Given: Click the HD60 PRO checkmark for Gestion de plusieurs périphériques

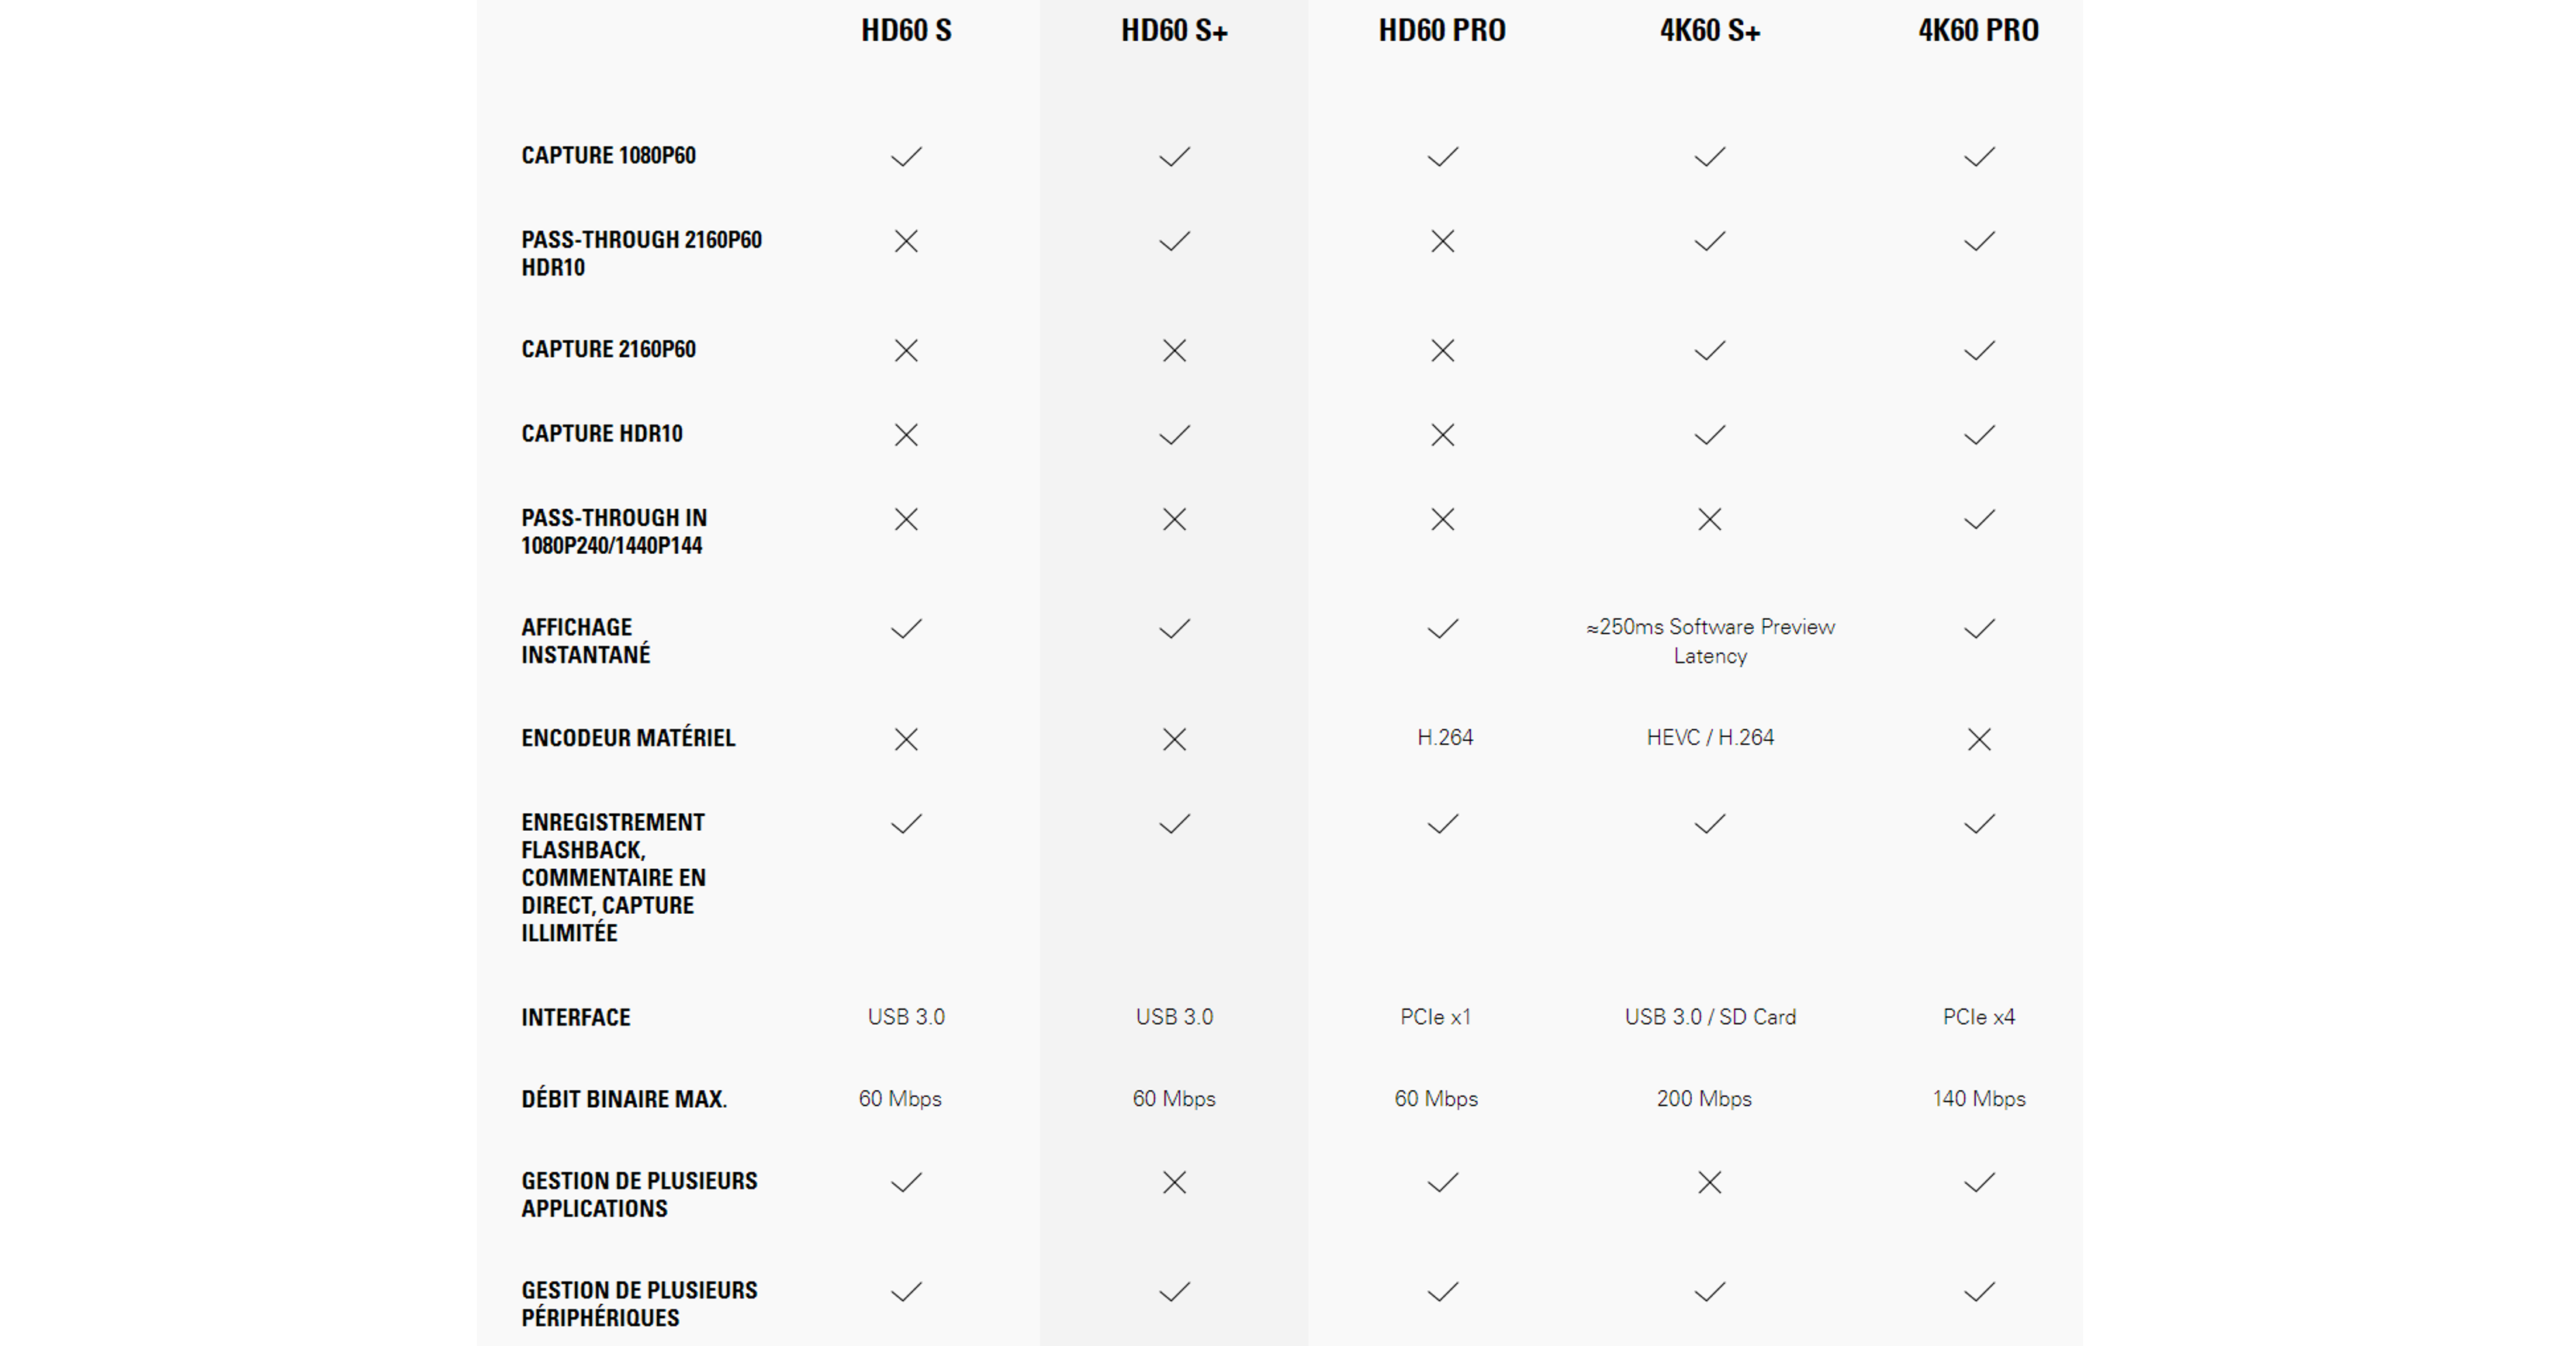Looking at the screenshot, I should [1442, 1293].
